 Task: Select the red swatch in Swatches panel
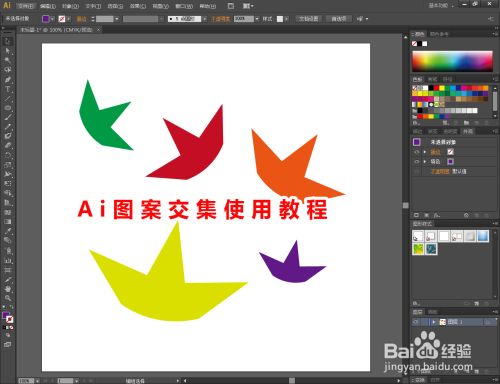pyautogui.click(x=436, y=88)
